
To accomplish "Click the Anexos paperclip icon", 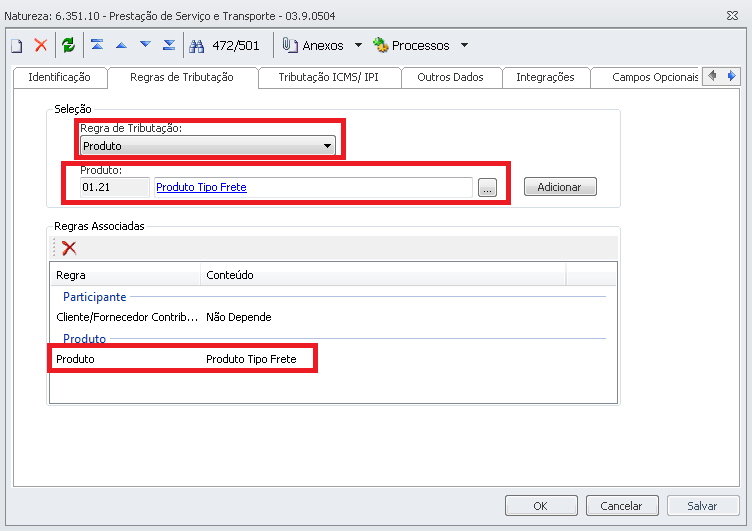I will 290,45.
